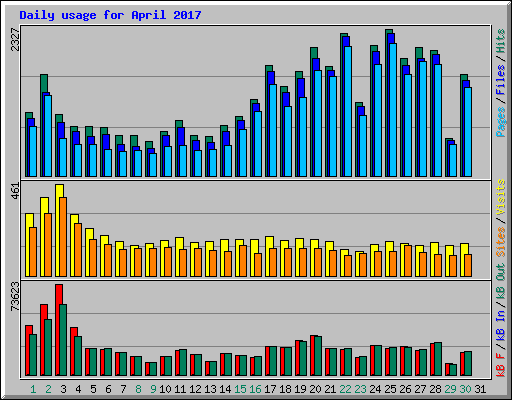Click day label 20 on the x-axis

pos(315,389)
